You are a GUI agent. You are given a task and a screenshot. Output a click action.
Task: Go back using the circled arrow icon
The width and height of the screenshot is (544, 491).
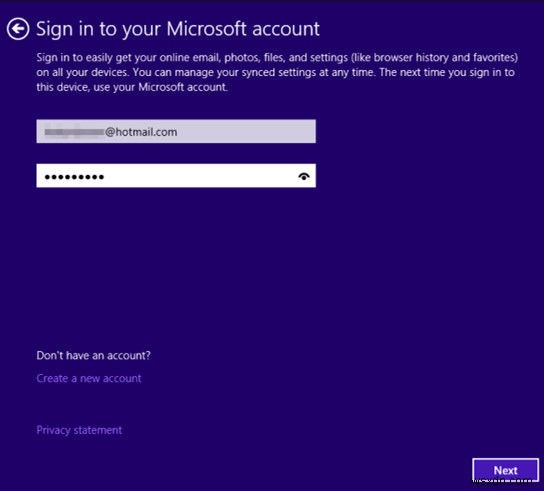[x=18, y=29]
